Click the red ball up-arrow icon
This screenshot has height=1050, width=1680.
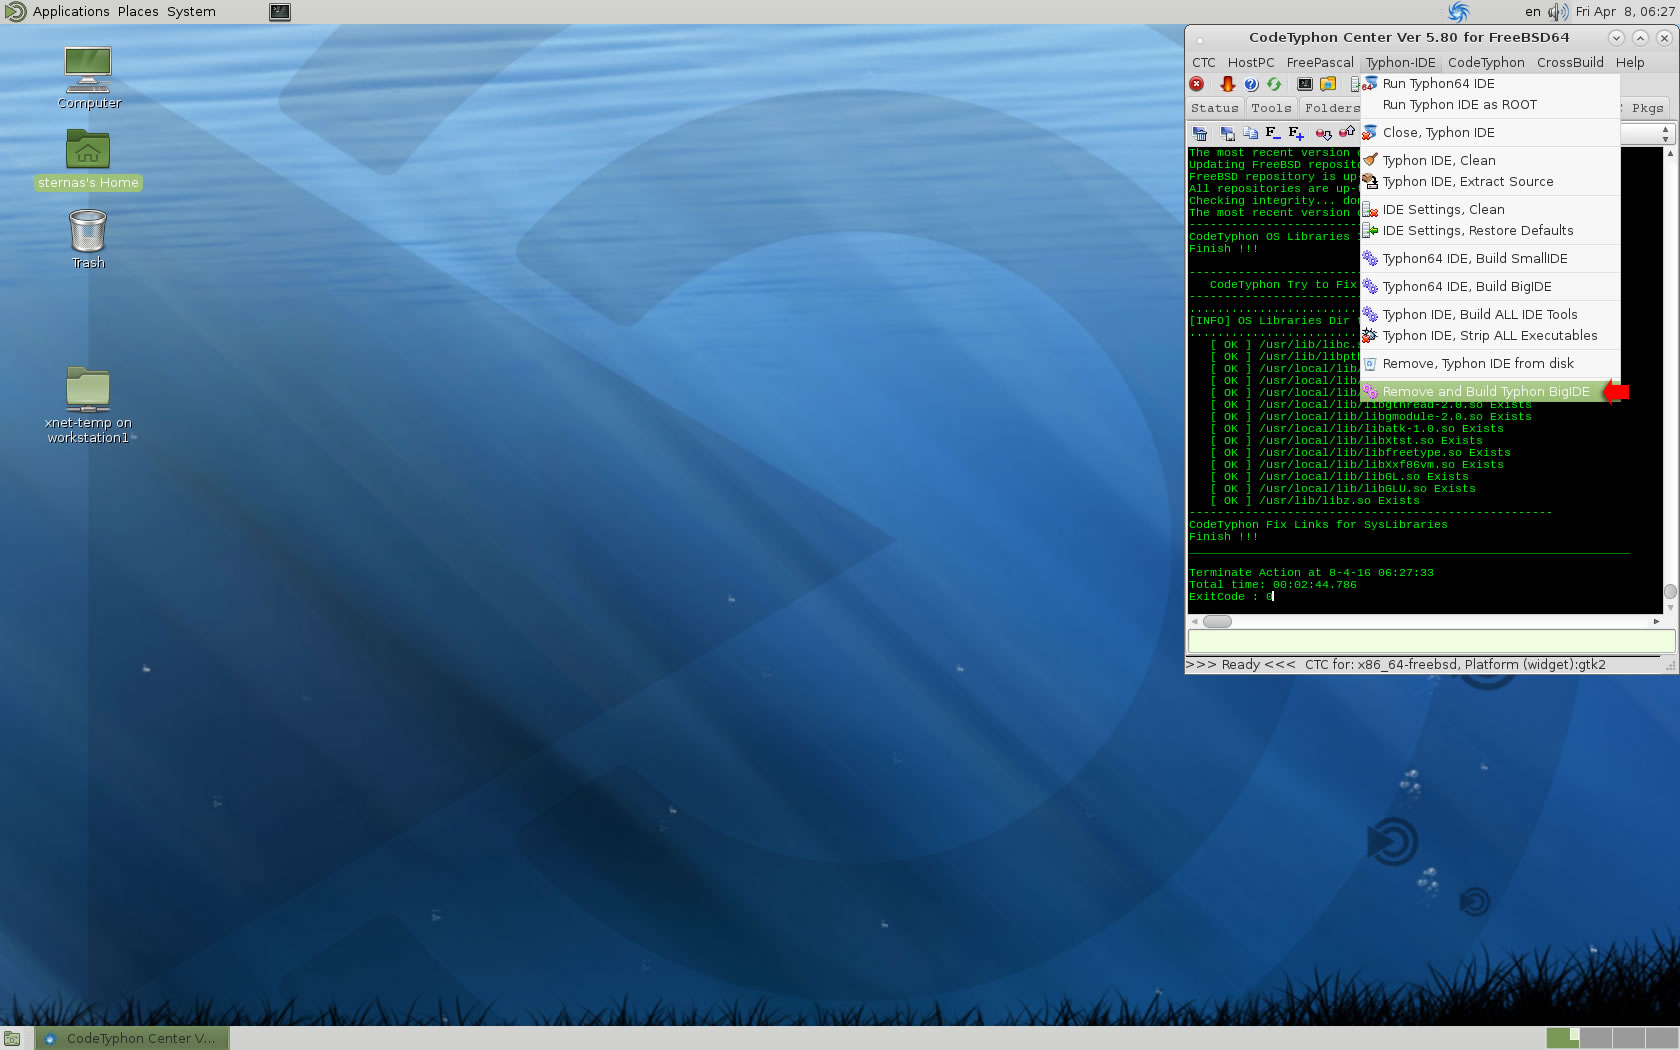pos(1347,133)
